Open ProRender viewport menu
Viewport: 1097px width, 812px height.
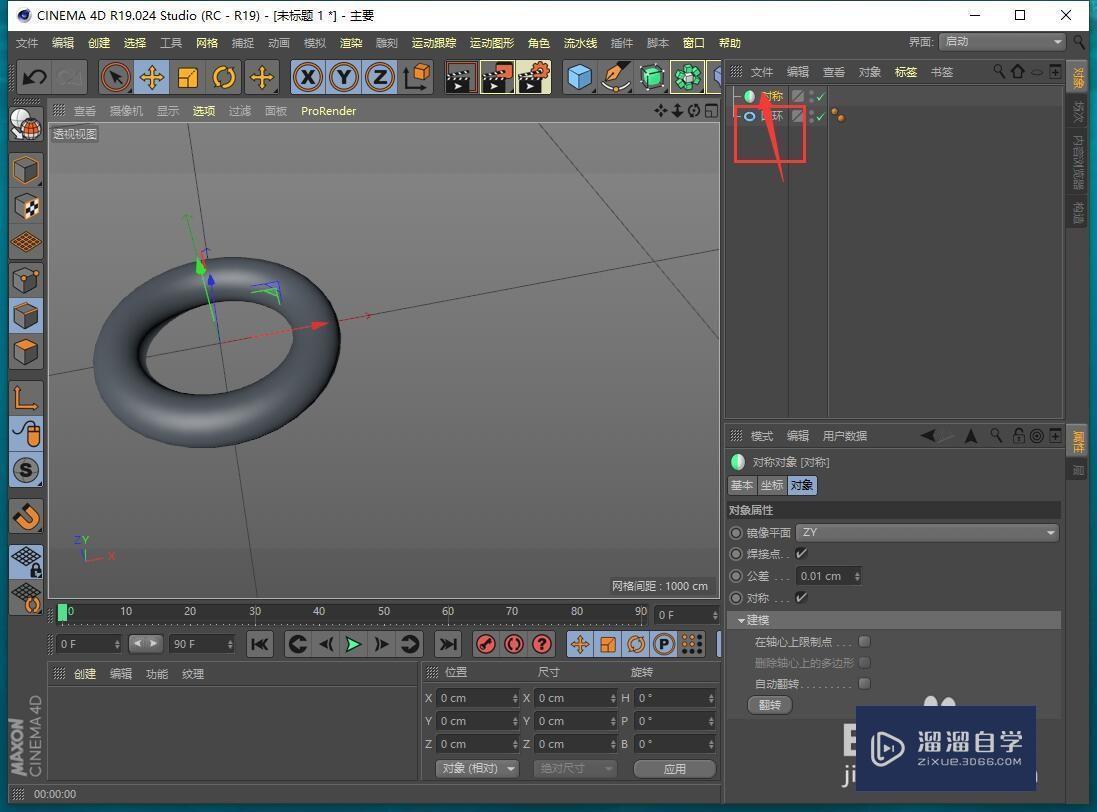point(328,111)
